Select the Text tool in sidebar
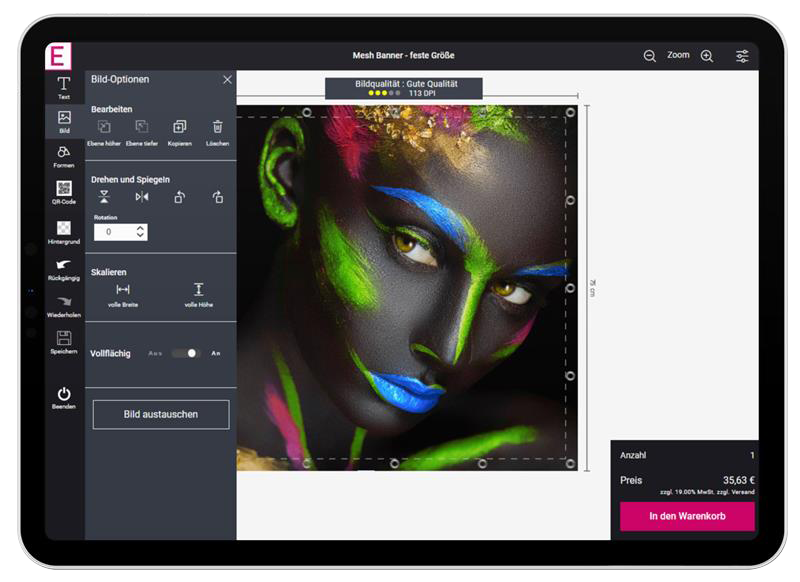The width and height of the screenshot is (800, 582). pos(64,86)
